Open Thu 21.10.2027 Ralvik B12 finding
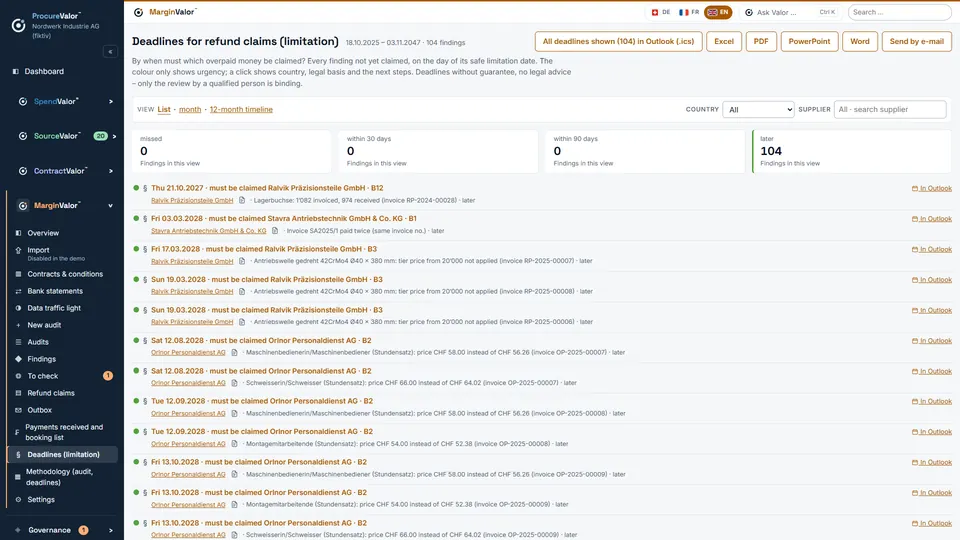Screen dimensions: 960x540 267,188
